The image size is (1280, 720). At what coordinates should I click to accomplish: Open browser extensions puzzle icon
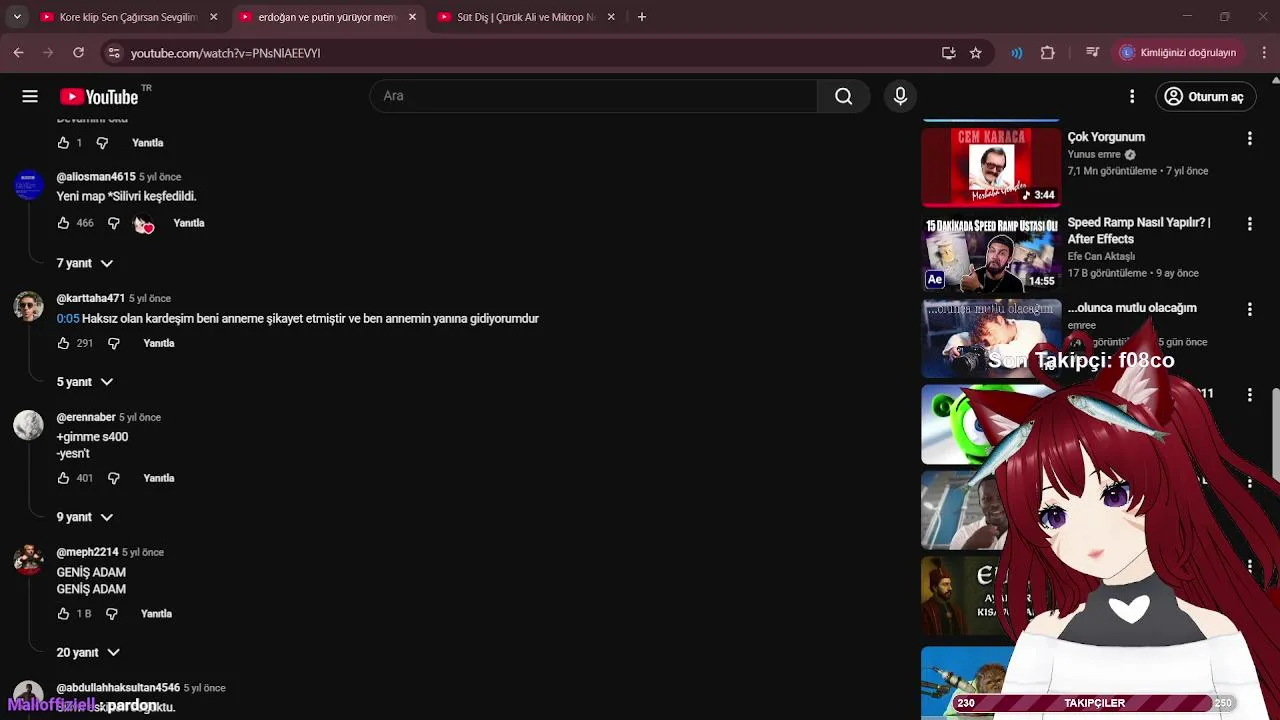[x=1048, y=53]
